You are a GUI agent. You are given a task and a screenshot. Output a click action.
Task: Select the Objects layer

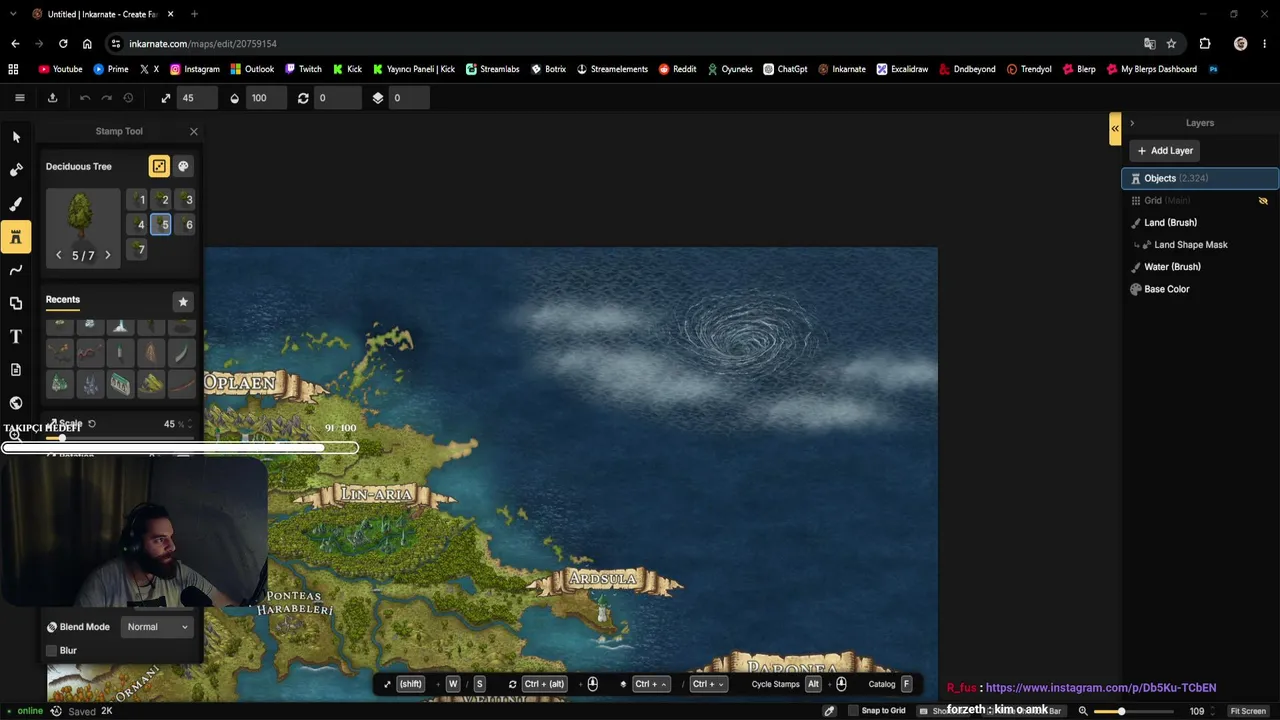point(1200,178)
